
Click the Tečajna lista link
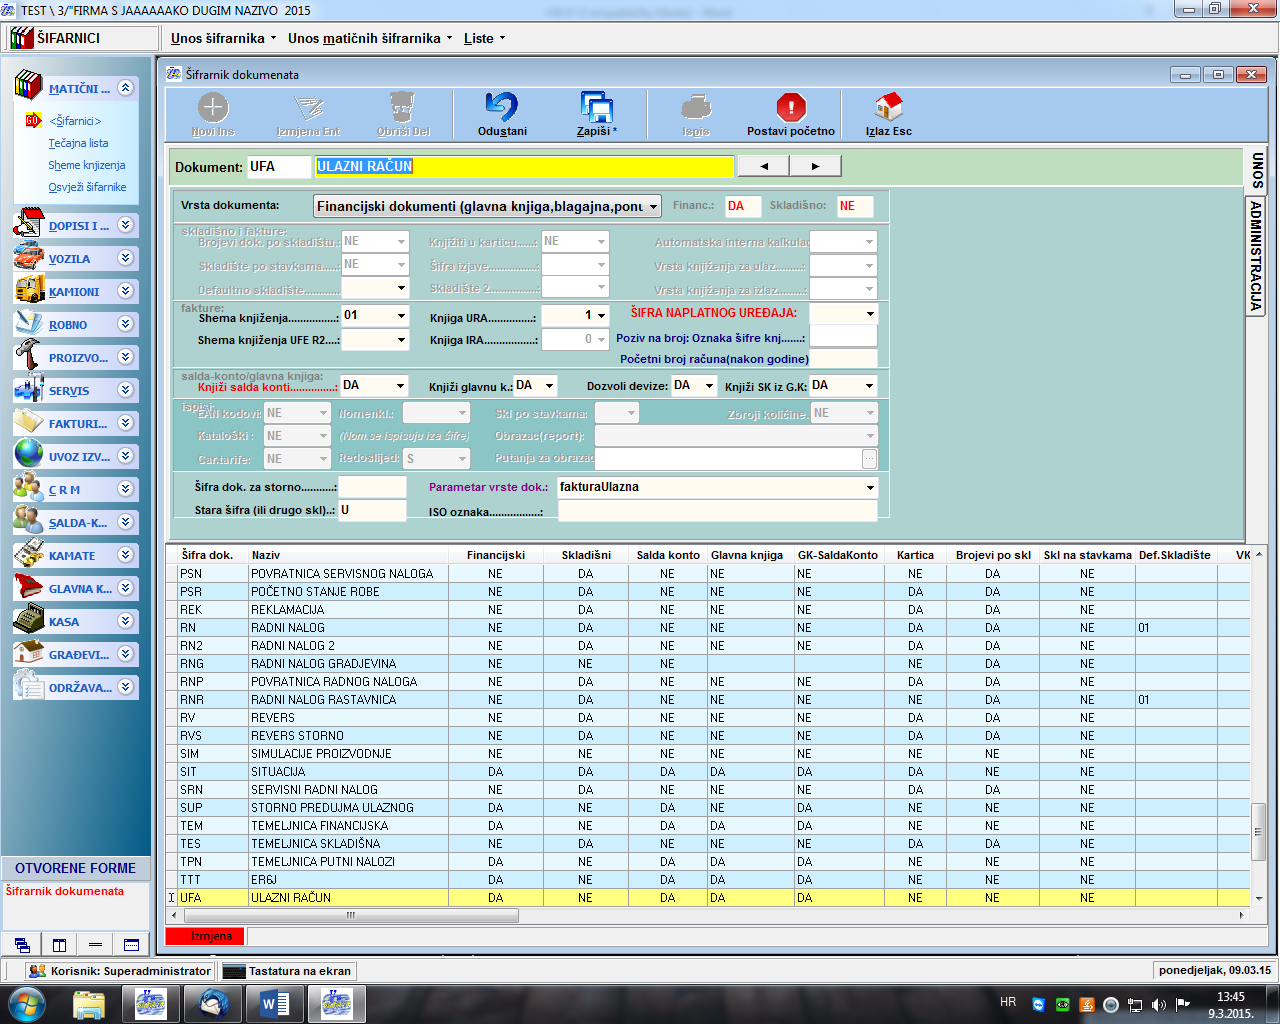point(78,143)
